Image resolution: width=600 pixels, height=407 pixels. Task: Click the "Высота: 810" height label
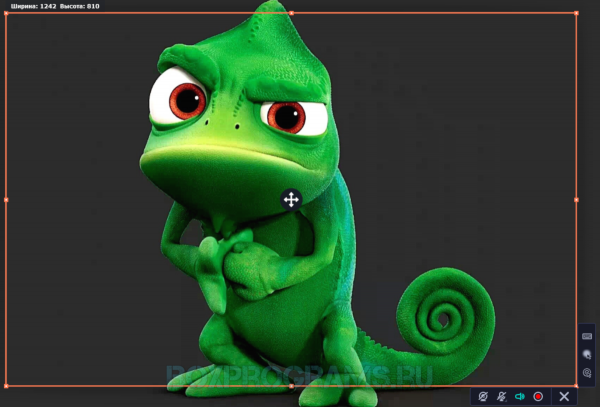[x=80, y=6]
